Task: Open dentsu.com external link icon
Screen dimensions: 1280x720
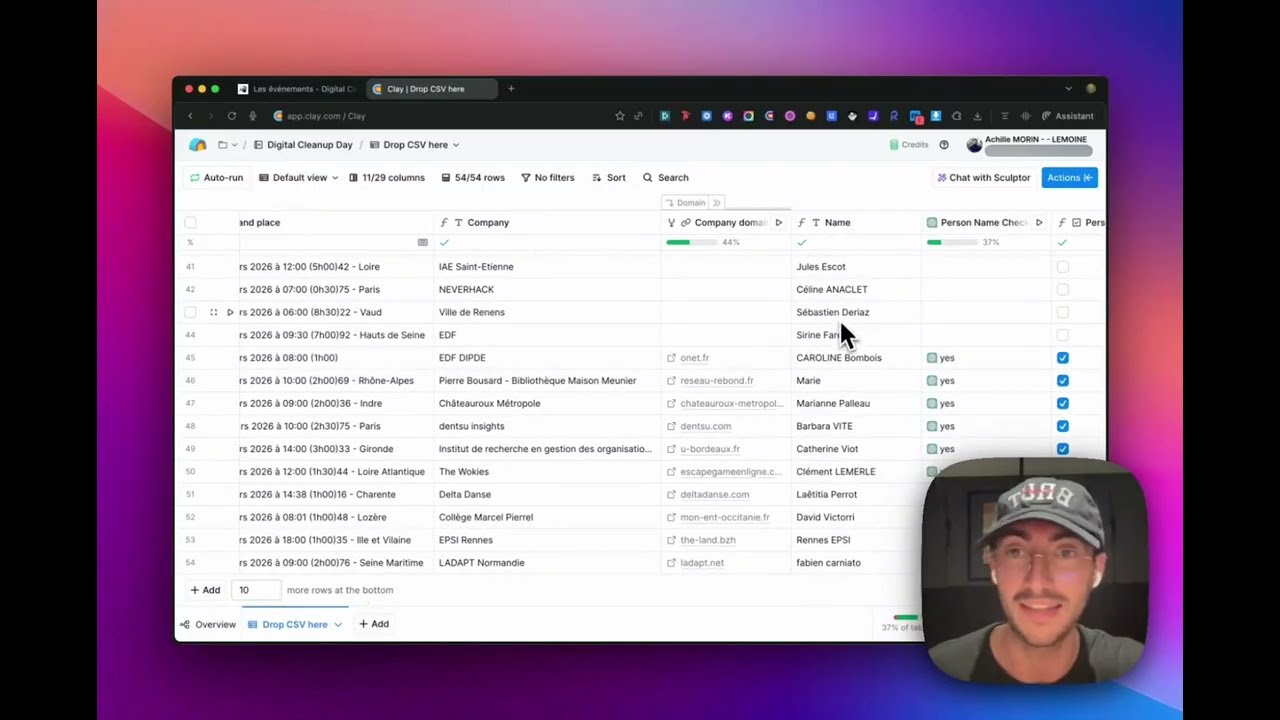Action: pos(672,426)
